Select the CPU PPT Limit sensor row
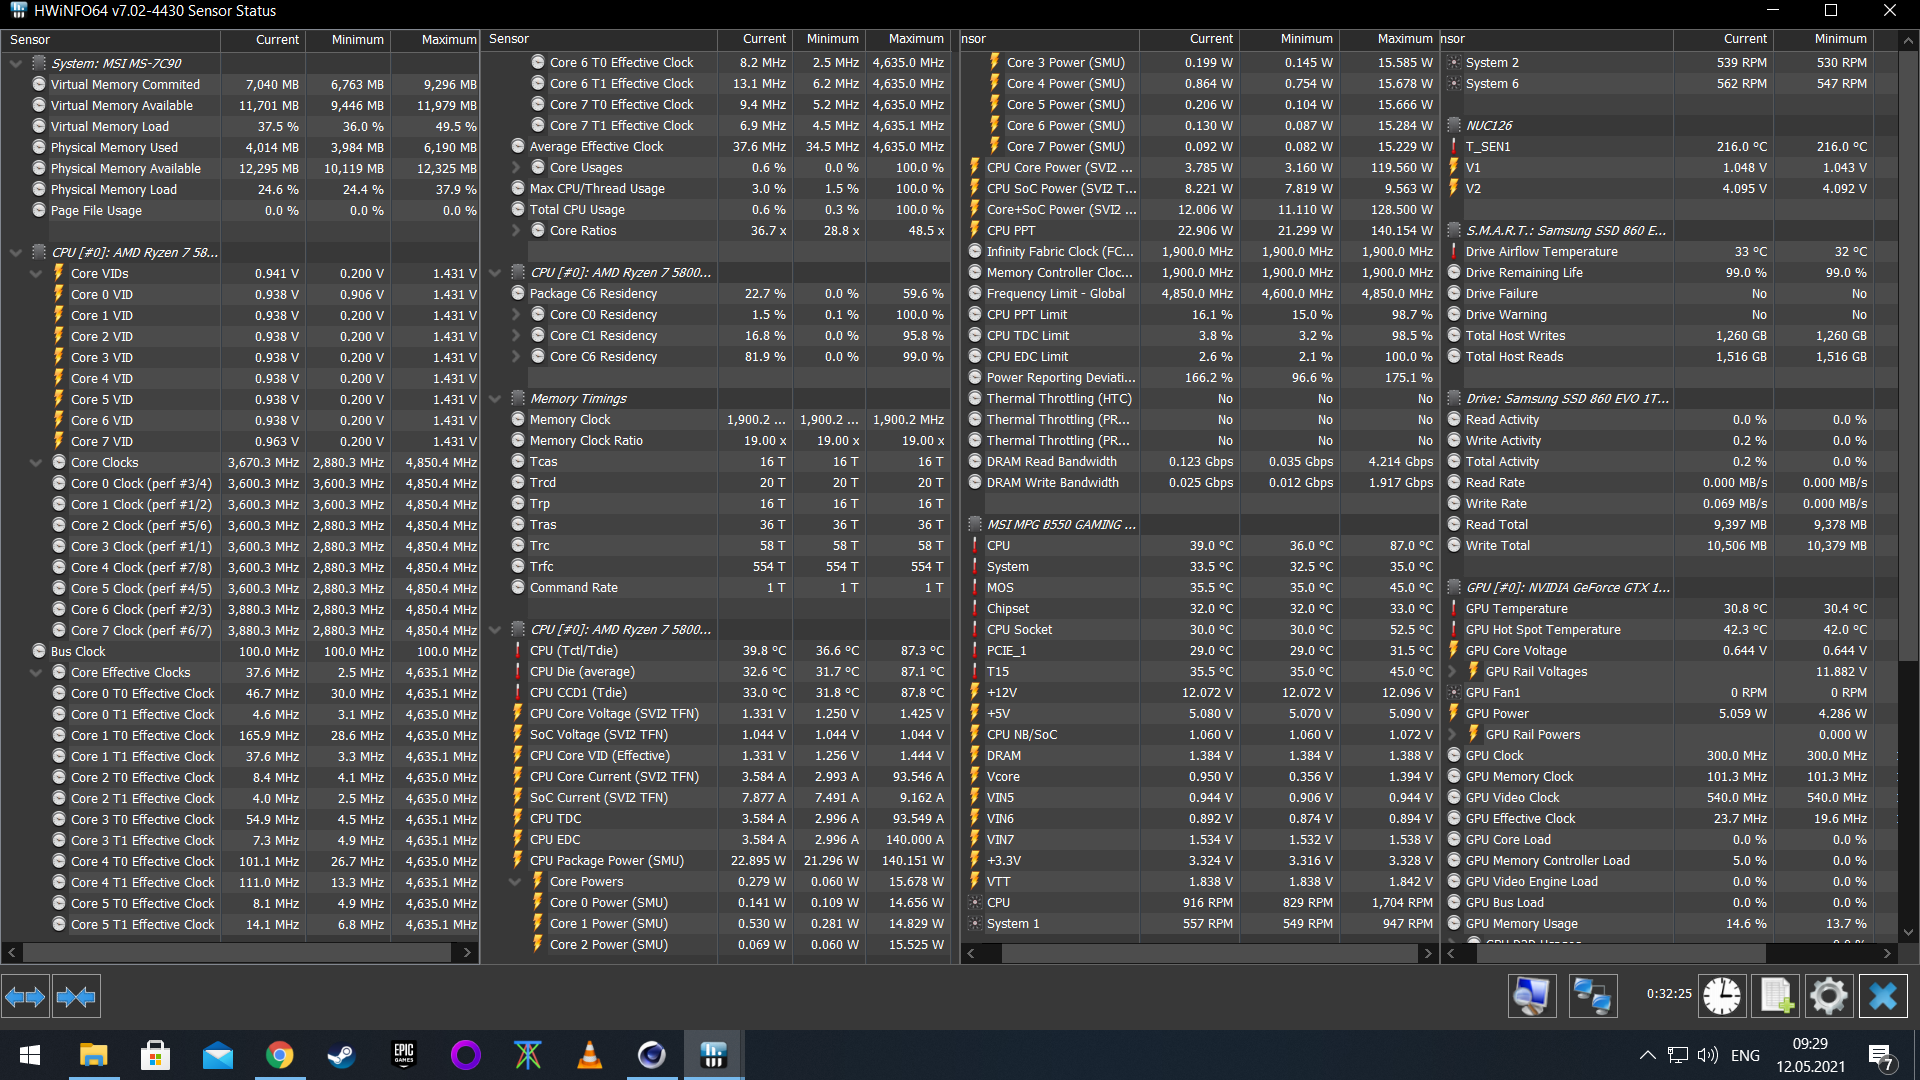This screenshot has height=1080, width=1920. pyautogui.click(x=1025, y=315)
